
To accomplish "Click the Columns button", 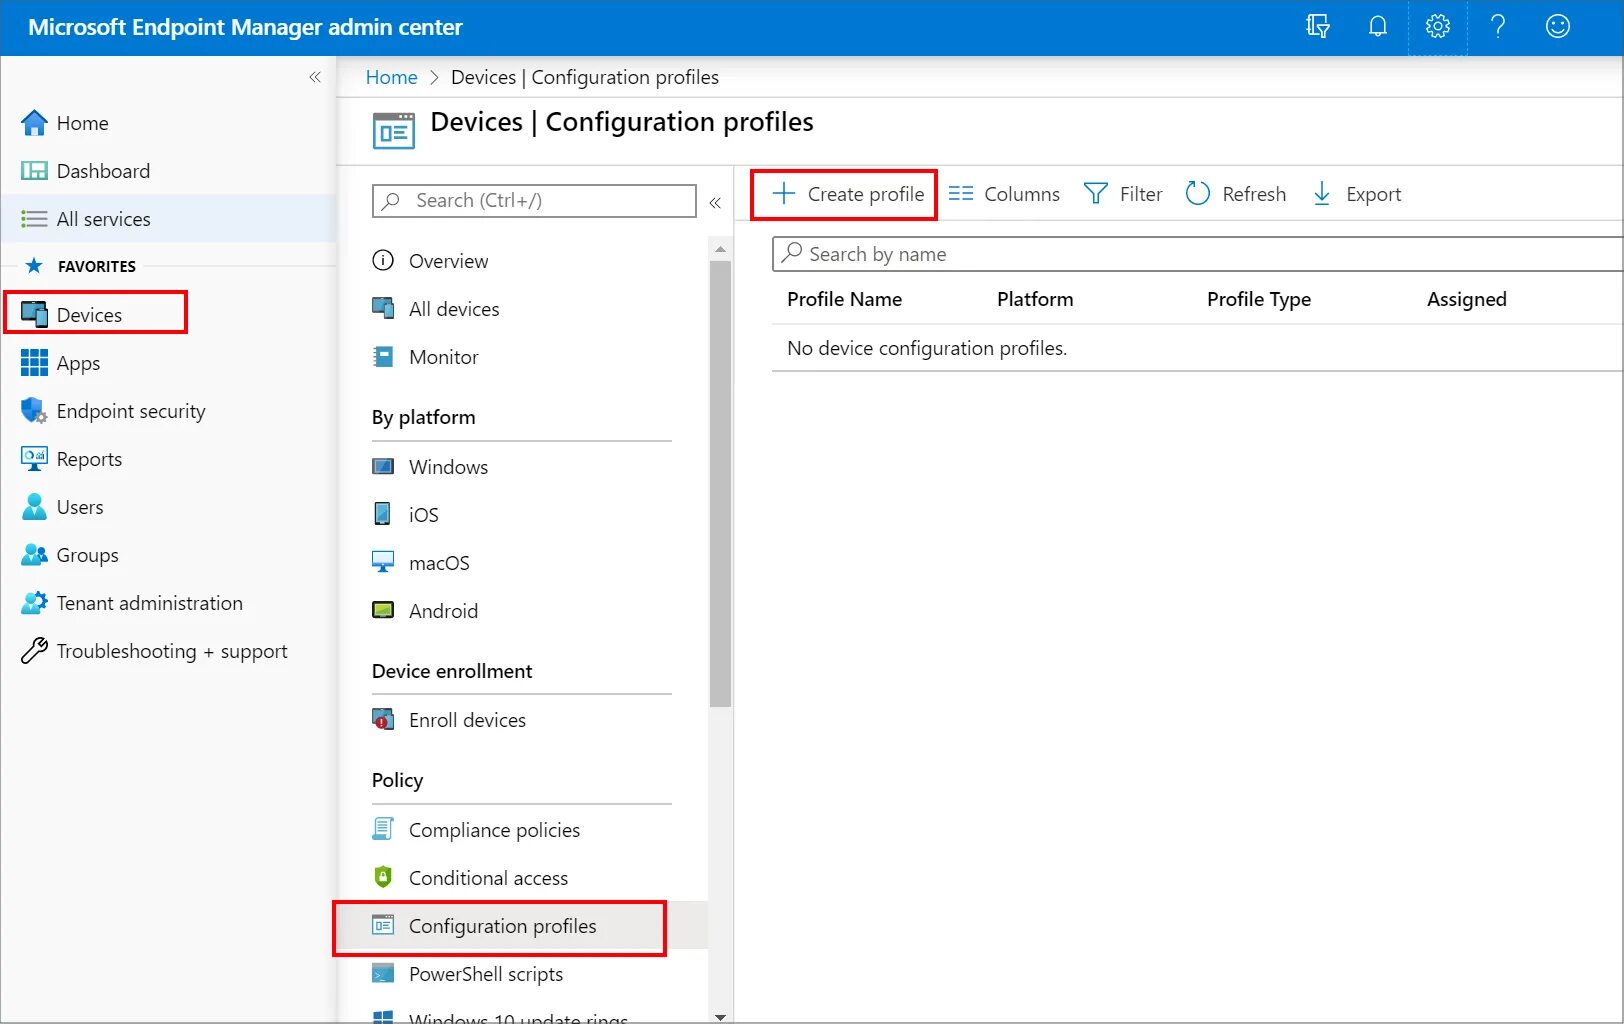I will pyautogui.click(x=1004, y=194).
